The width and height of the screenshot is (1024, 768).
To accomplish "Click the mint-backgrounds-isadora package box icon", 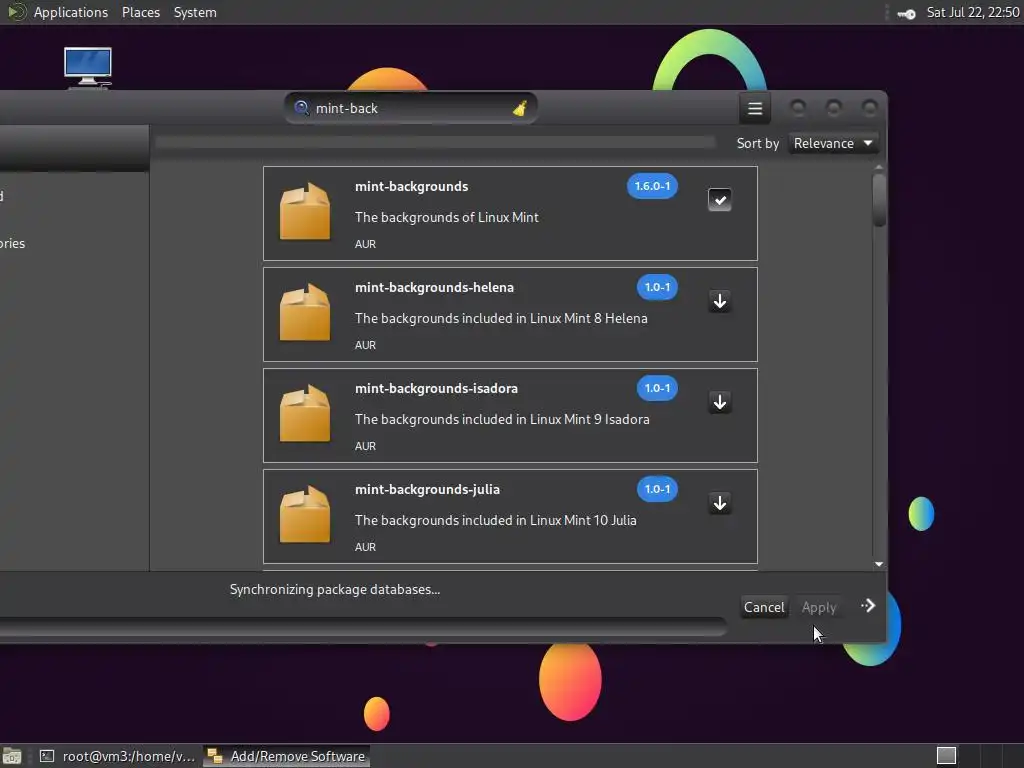I will point(305,413).
